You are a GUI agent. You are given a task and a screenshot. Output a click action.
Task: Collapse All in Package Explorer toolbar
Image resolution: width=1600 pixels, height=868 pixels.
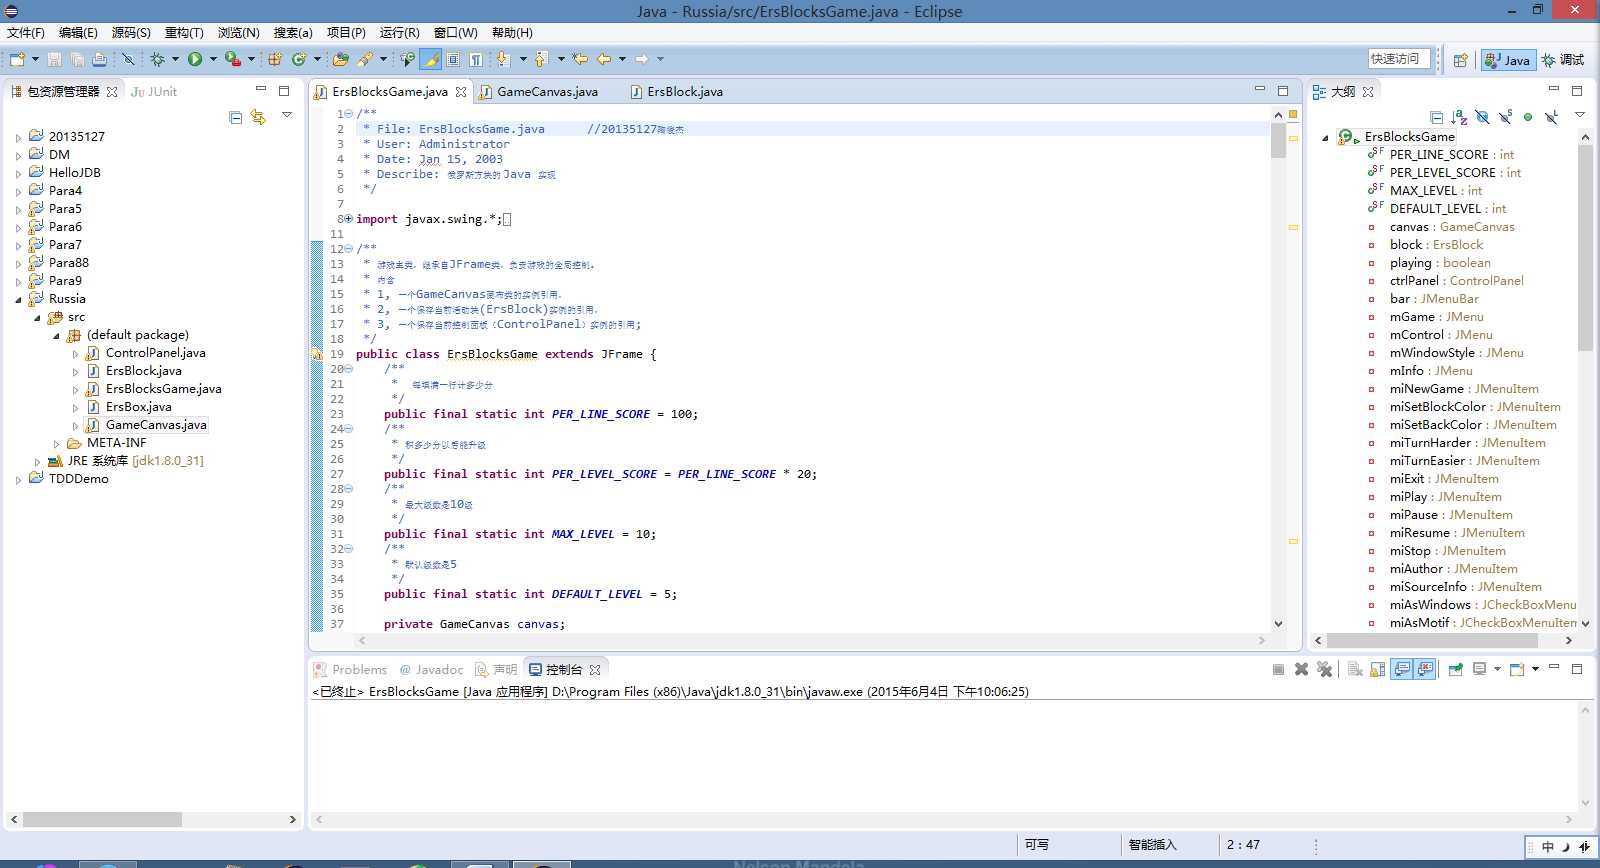pyautogui.click(x=236, y=117)
